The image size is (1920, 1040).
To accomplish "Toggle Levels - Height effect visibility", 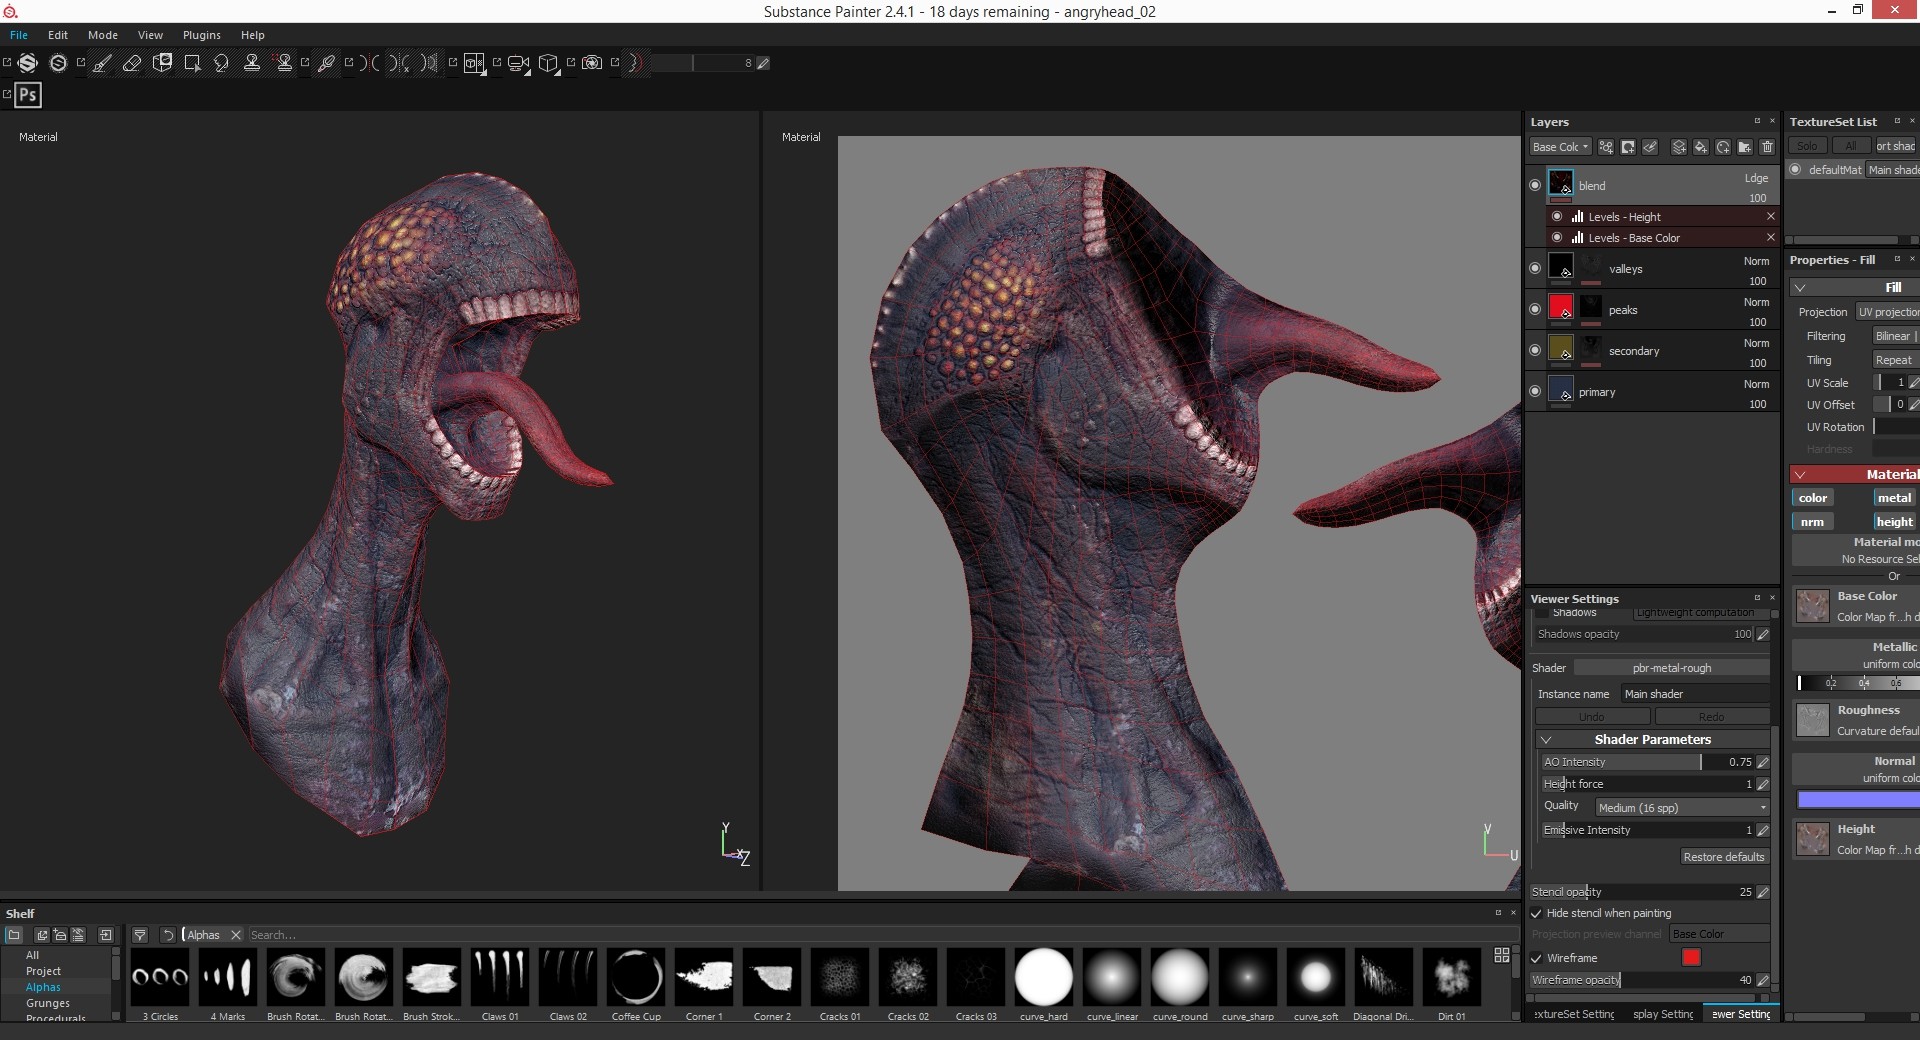I will click(1557, 216).
